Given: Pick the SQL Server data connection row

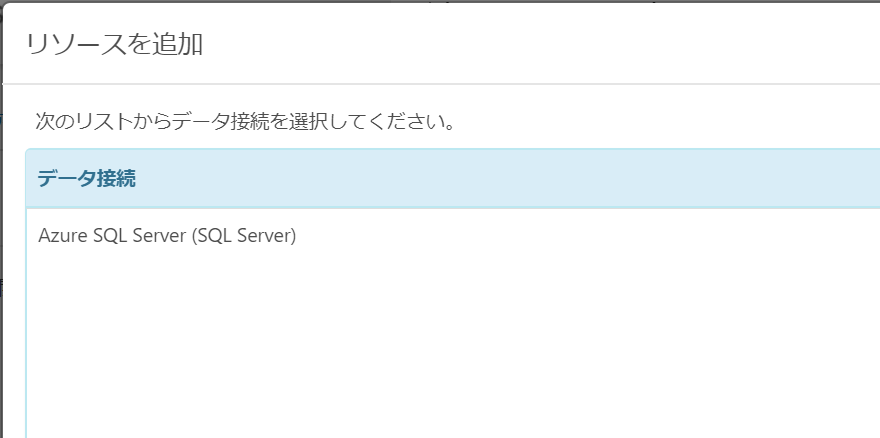Looking at the screenshot, I should [x=452, y=235].
